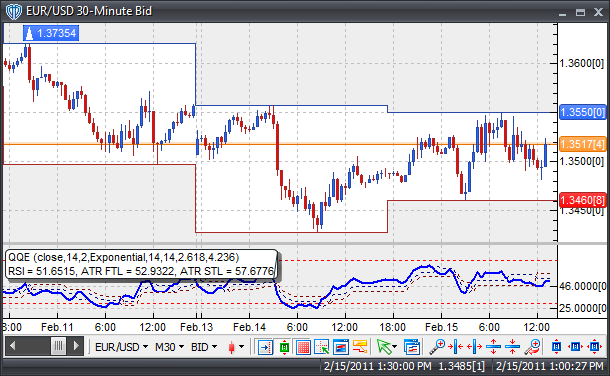Click the Feb.11 date axis label

(x=57, y=327)
